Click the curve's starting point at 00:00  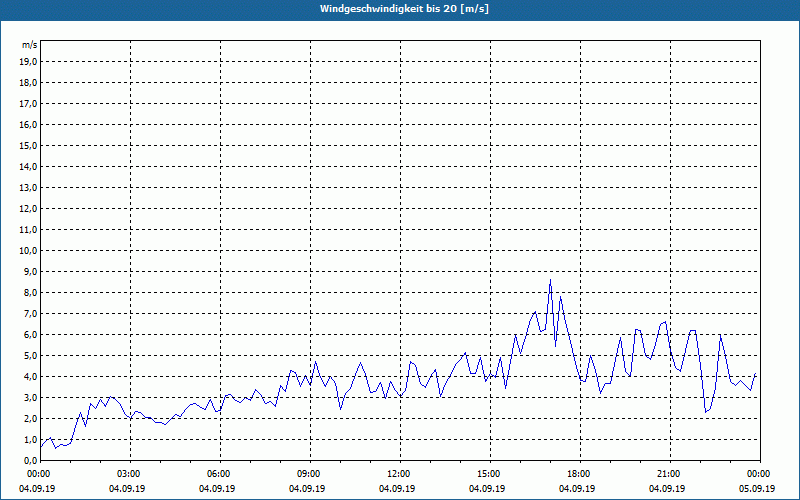click(41, 447)
